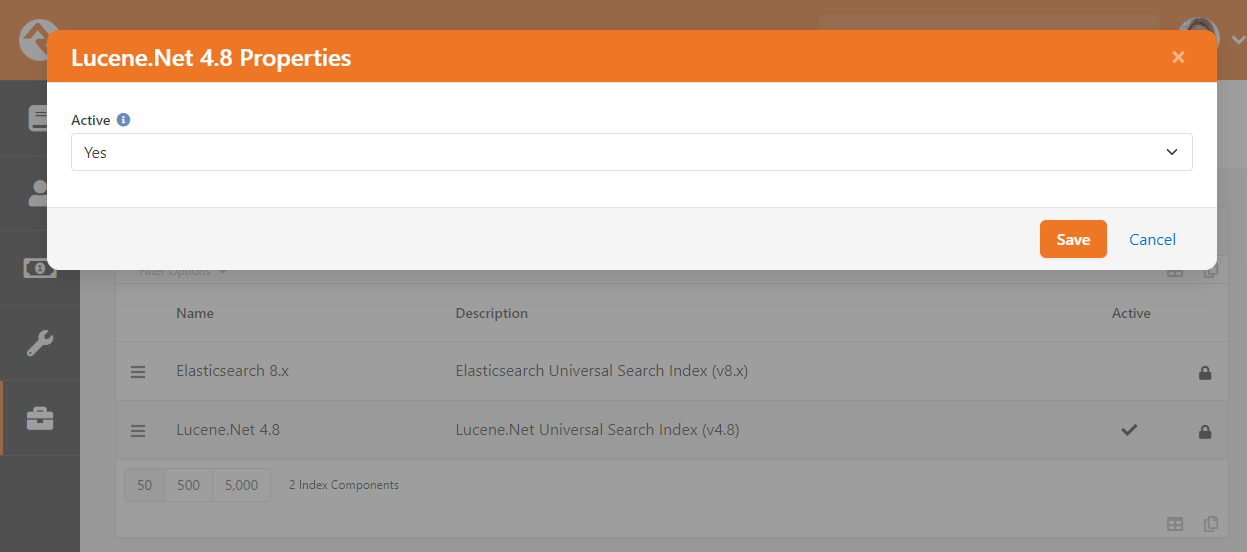Sort grid by Description column
This screenshot has width=1247, height=552.
point(491,313)
